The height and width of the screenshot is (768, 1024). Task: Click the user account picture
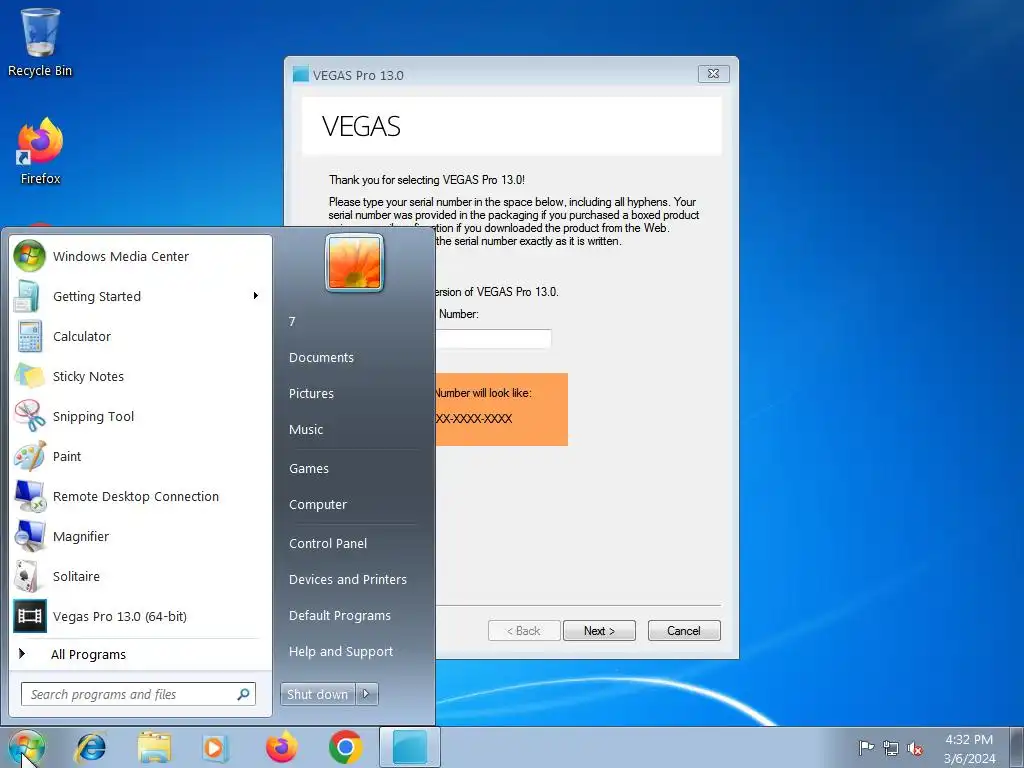click(x=354, y=263)
